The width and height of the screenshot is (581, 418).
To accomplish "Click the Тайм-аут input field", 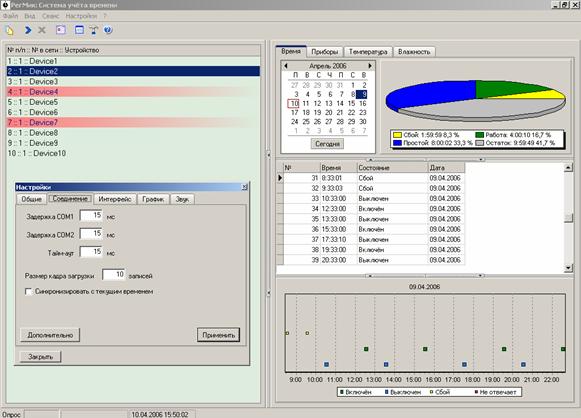I will (91, 252).
